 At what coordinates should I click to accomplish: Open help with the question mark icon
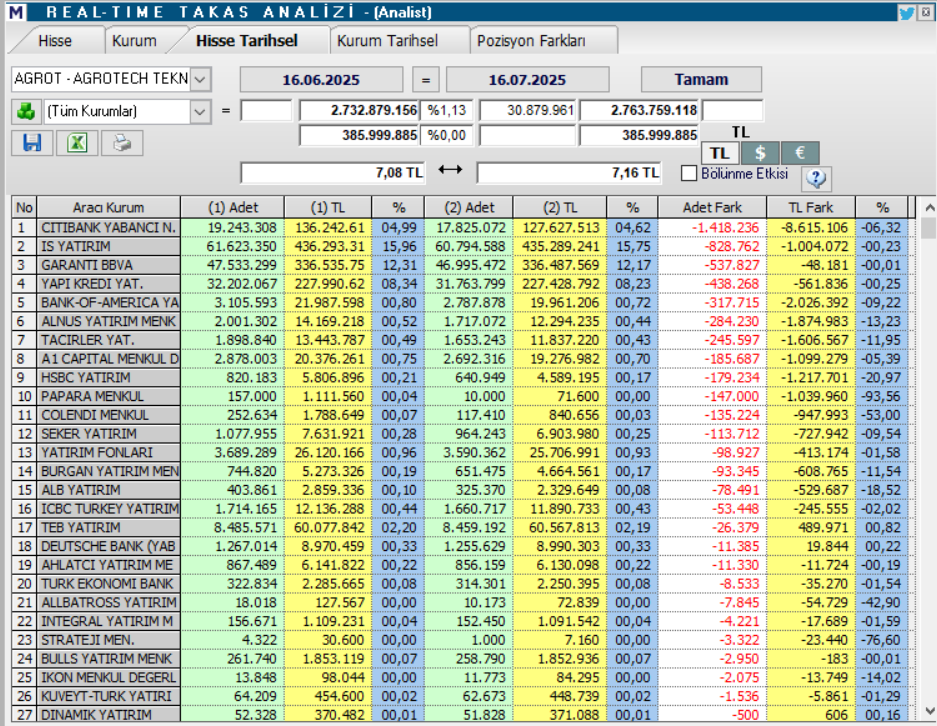pos(816,177)
